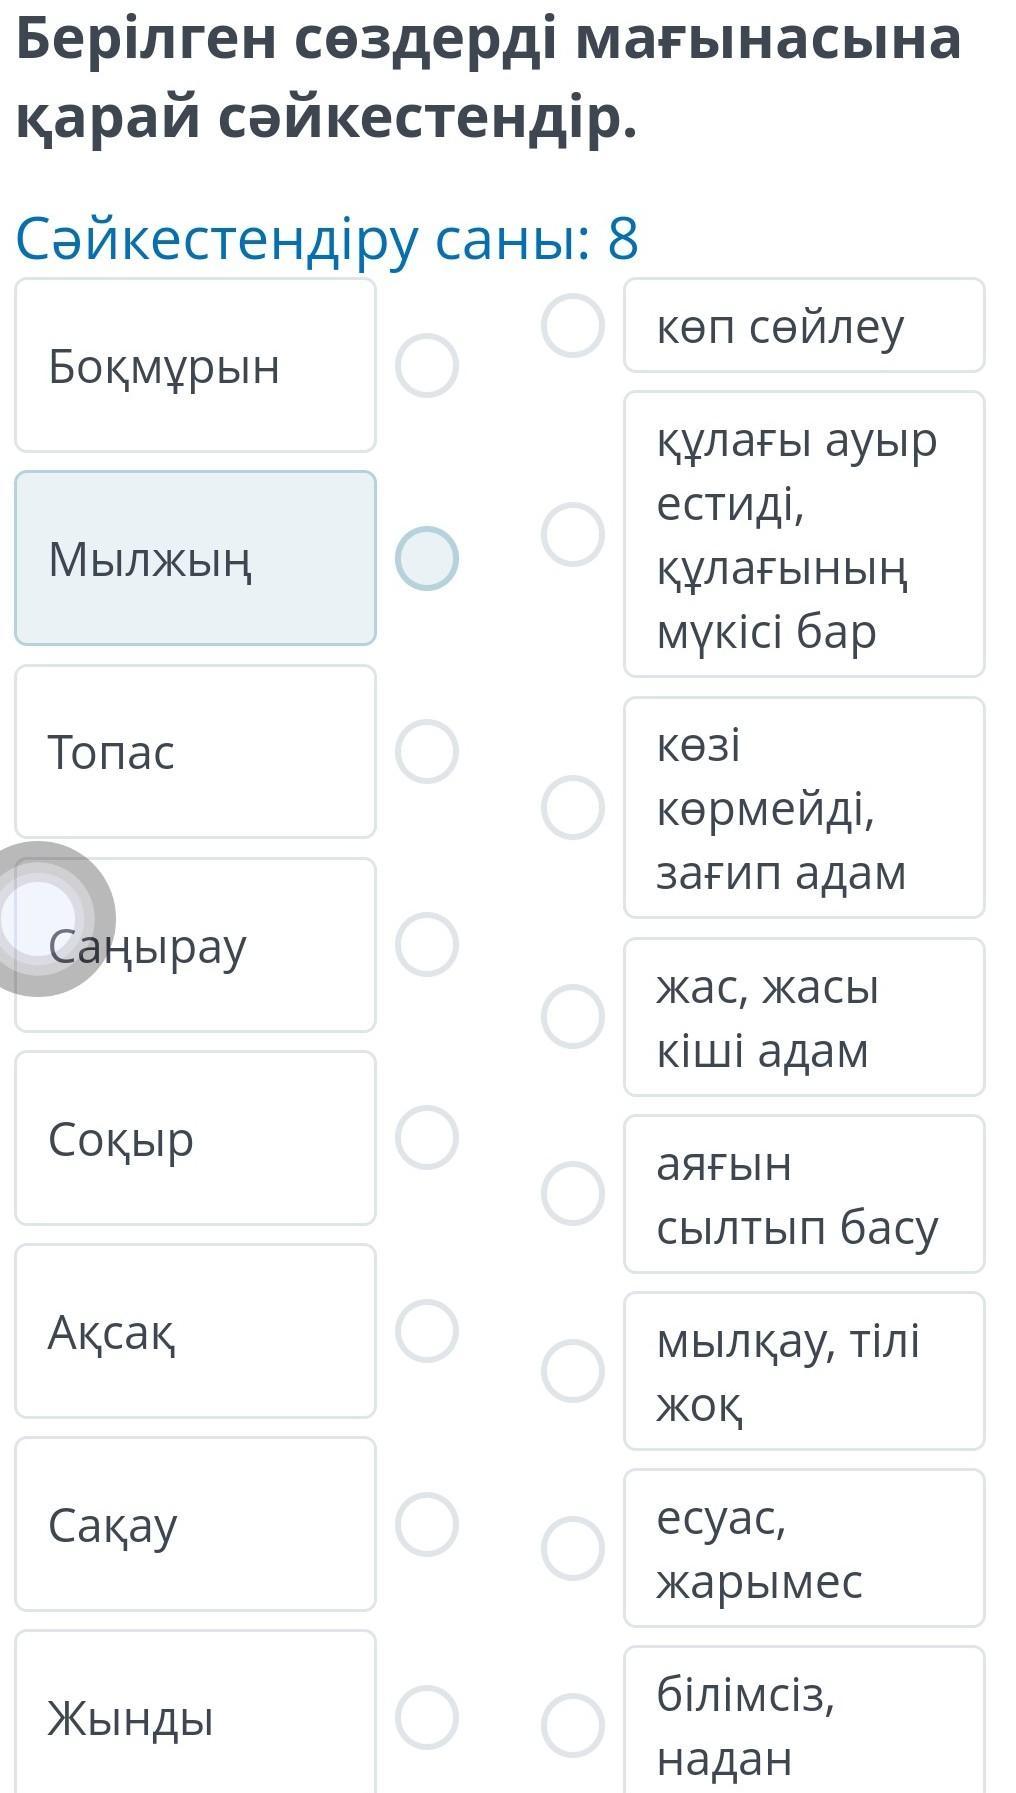Viewport: 1016px width, 1793px height.
Task: Select the radio circle next to Саңырау
Action: [x=427, y=944]
